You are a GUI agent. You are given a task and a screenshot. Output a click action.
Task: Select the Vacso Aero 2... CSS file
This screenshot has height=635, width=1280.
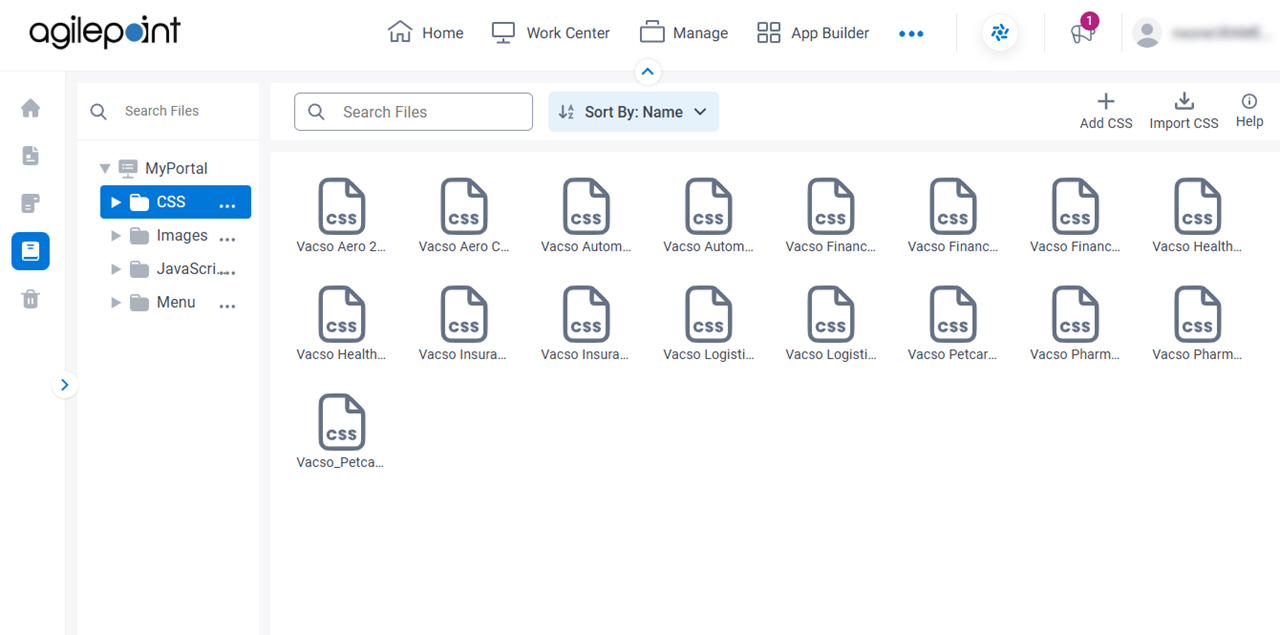[341, 215]
